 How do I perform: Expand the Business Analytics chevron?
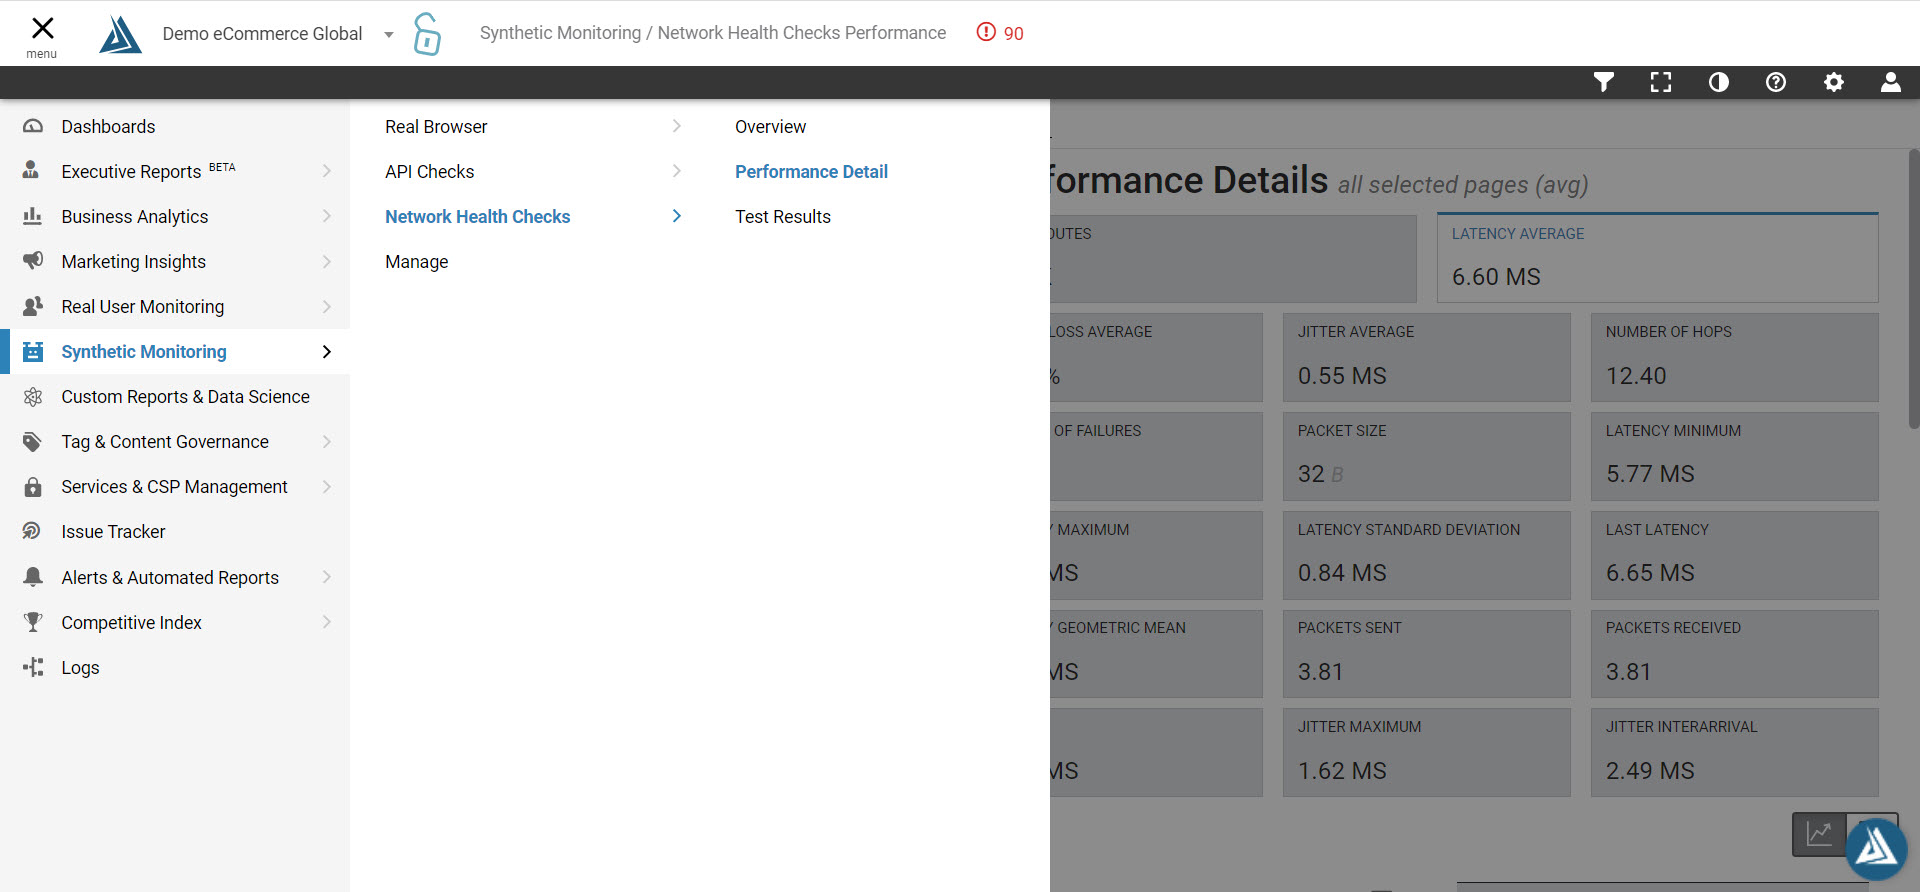[x=327, y=216]
